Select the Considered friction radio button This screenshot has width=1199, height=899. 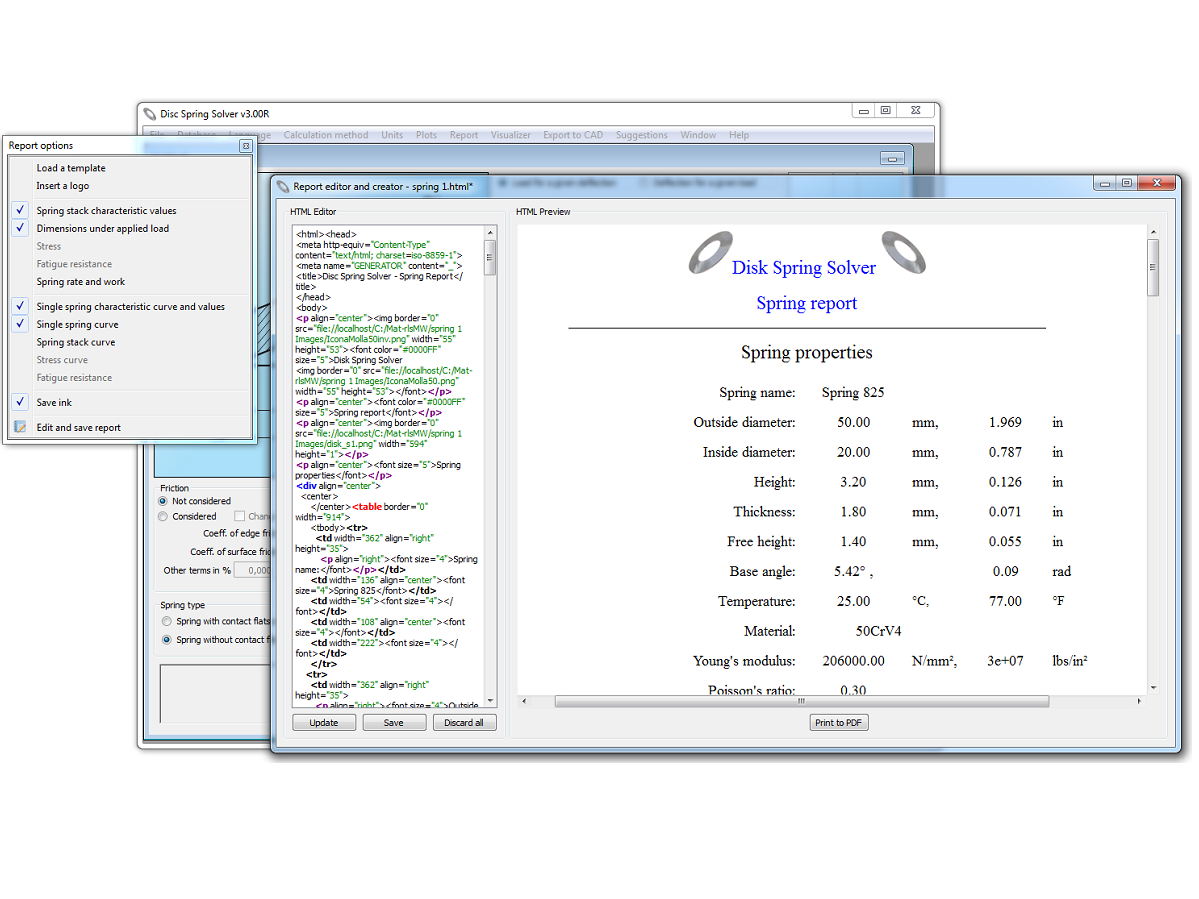tap(163, 517)
